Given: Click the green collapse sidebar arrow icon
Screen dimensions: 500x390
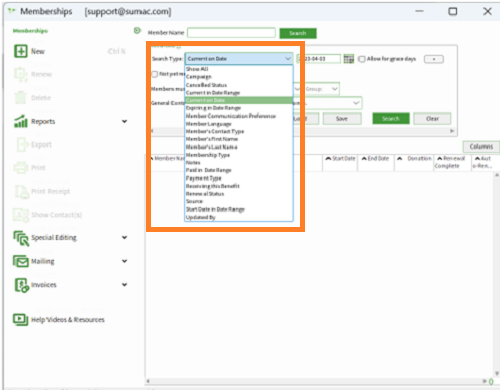Looking at the screenshot, I should (x=137, y=30).
